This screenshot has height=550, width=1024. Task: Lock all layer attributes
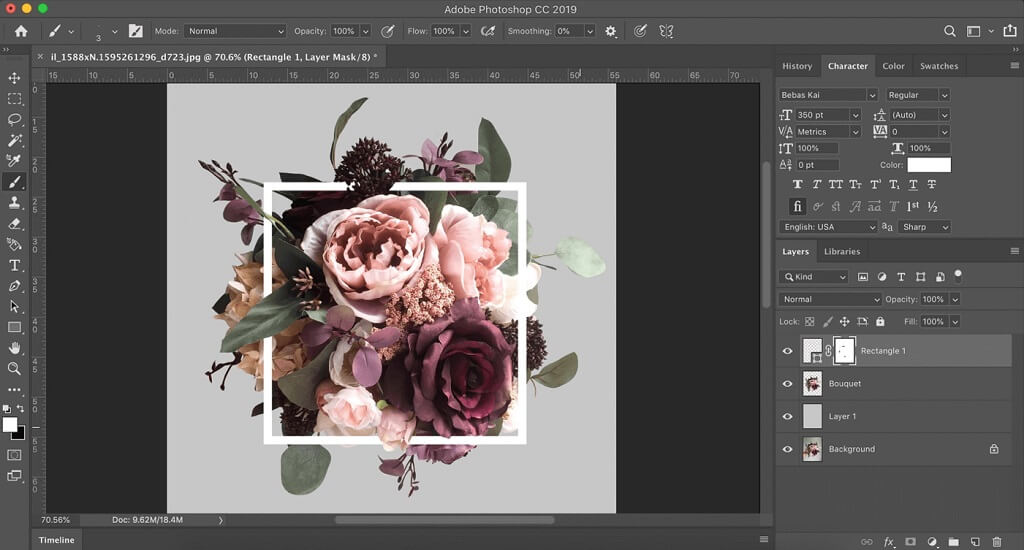(880, 321)
